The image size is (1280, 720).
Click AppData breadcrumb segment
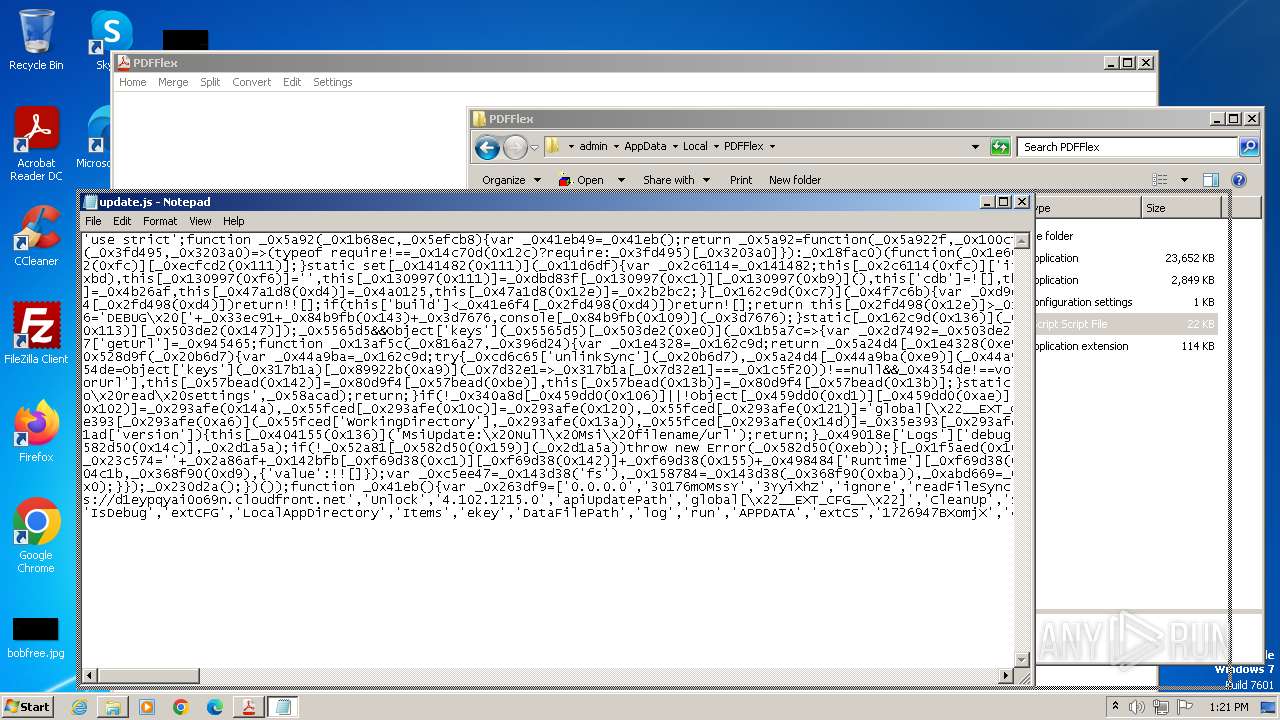pyautogui.click(x=645, y=146)
